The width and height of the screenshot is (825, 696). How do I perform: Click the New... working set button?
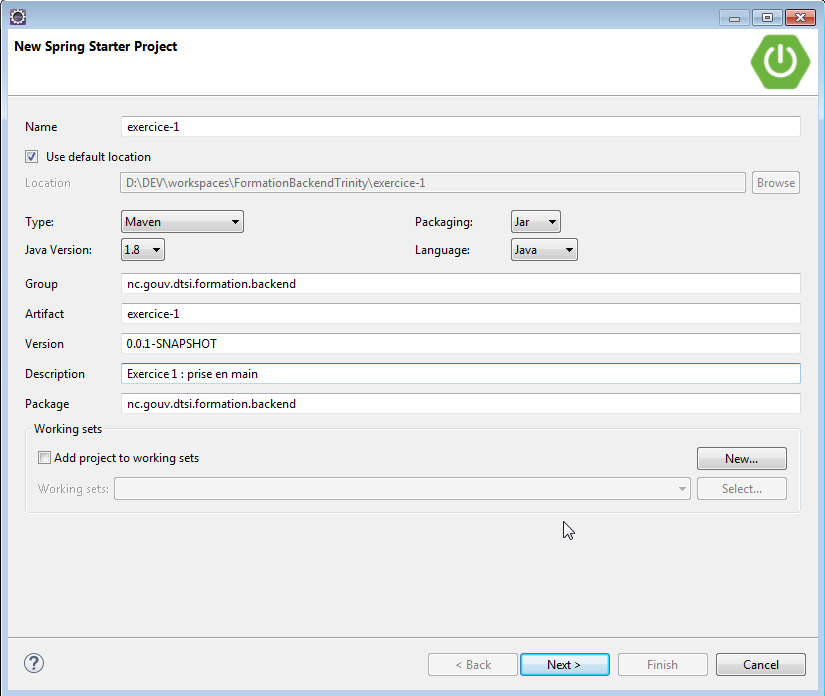[741, 458]
